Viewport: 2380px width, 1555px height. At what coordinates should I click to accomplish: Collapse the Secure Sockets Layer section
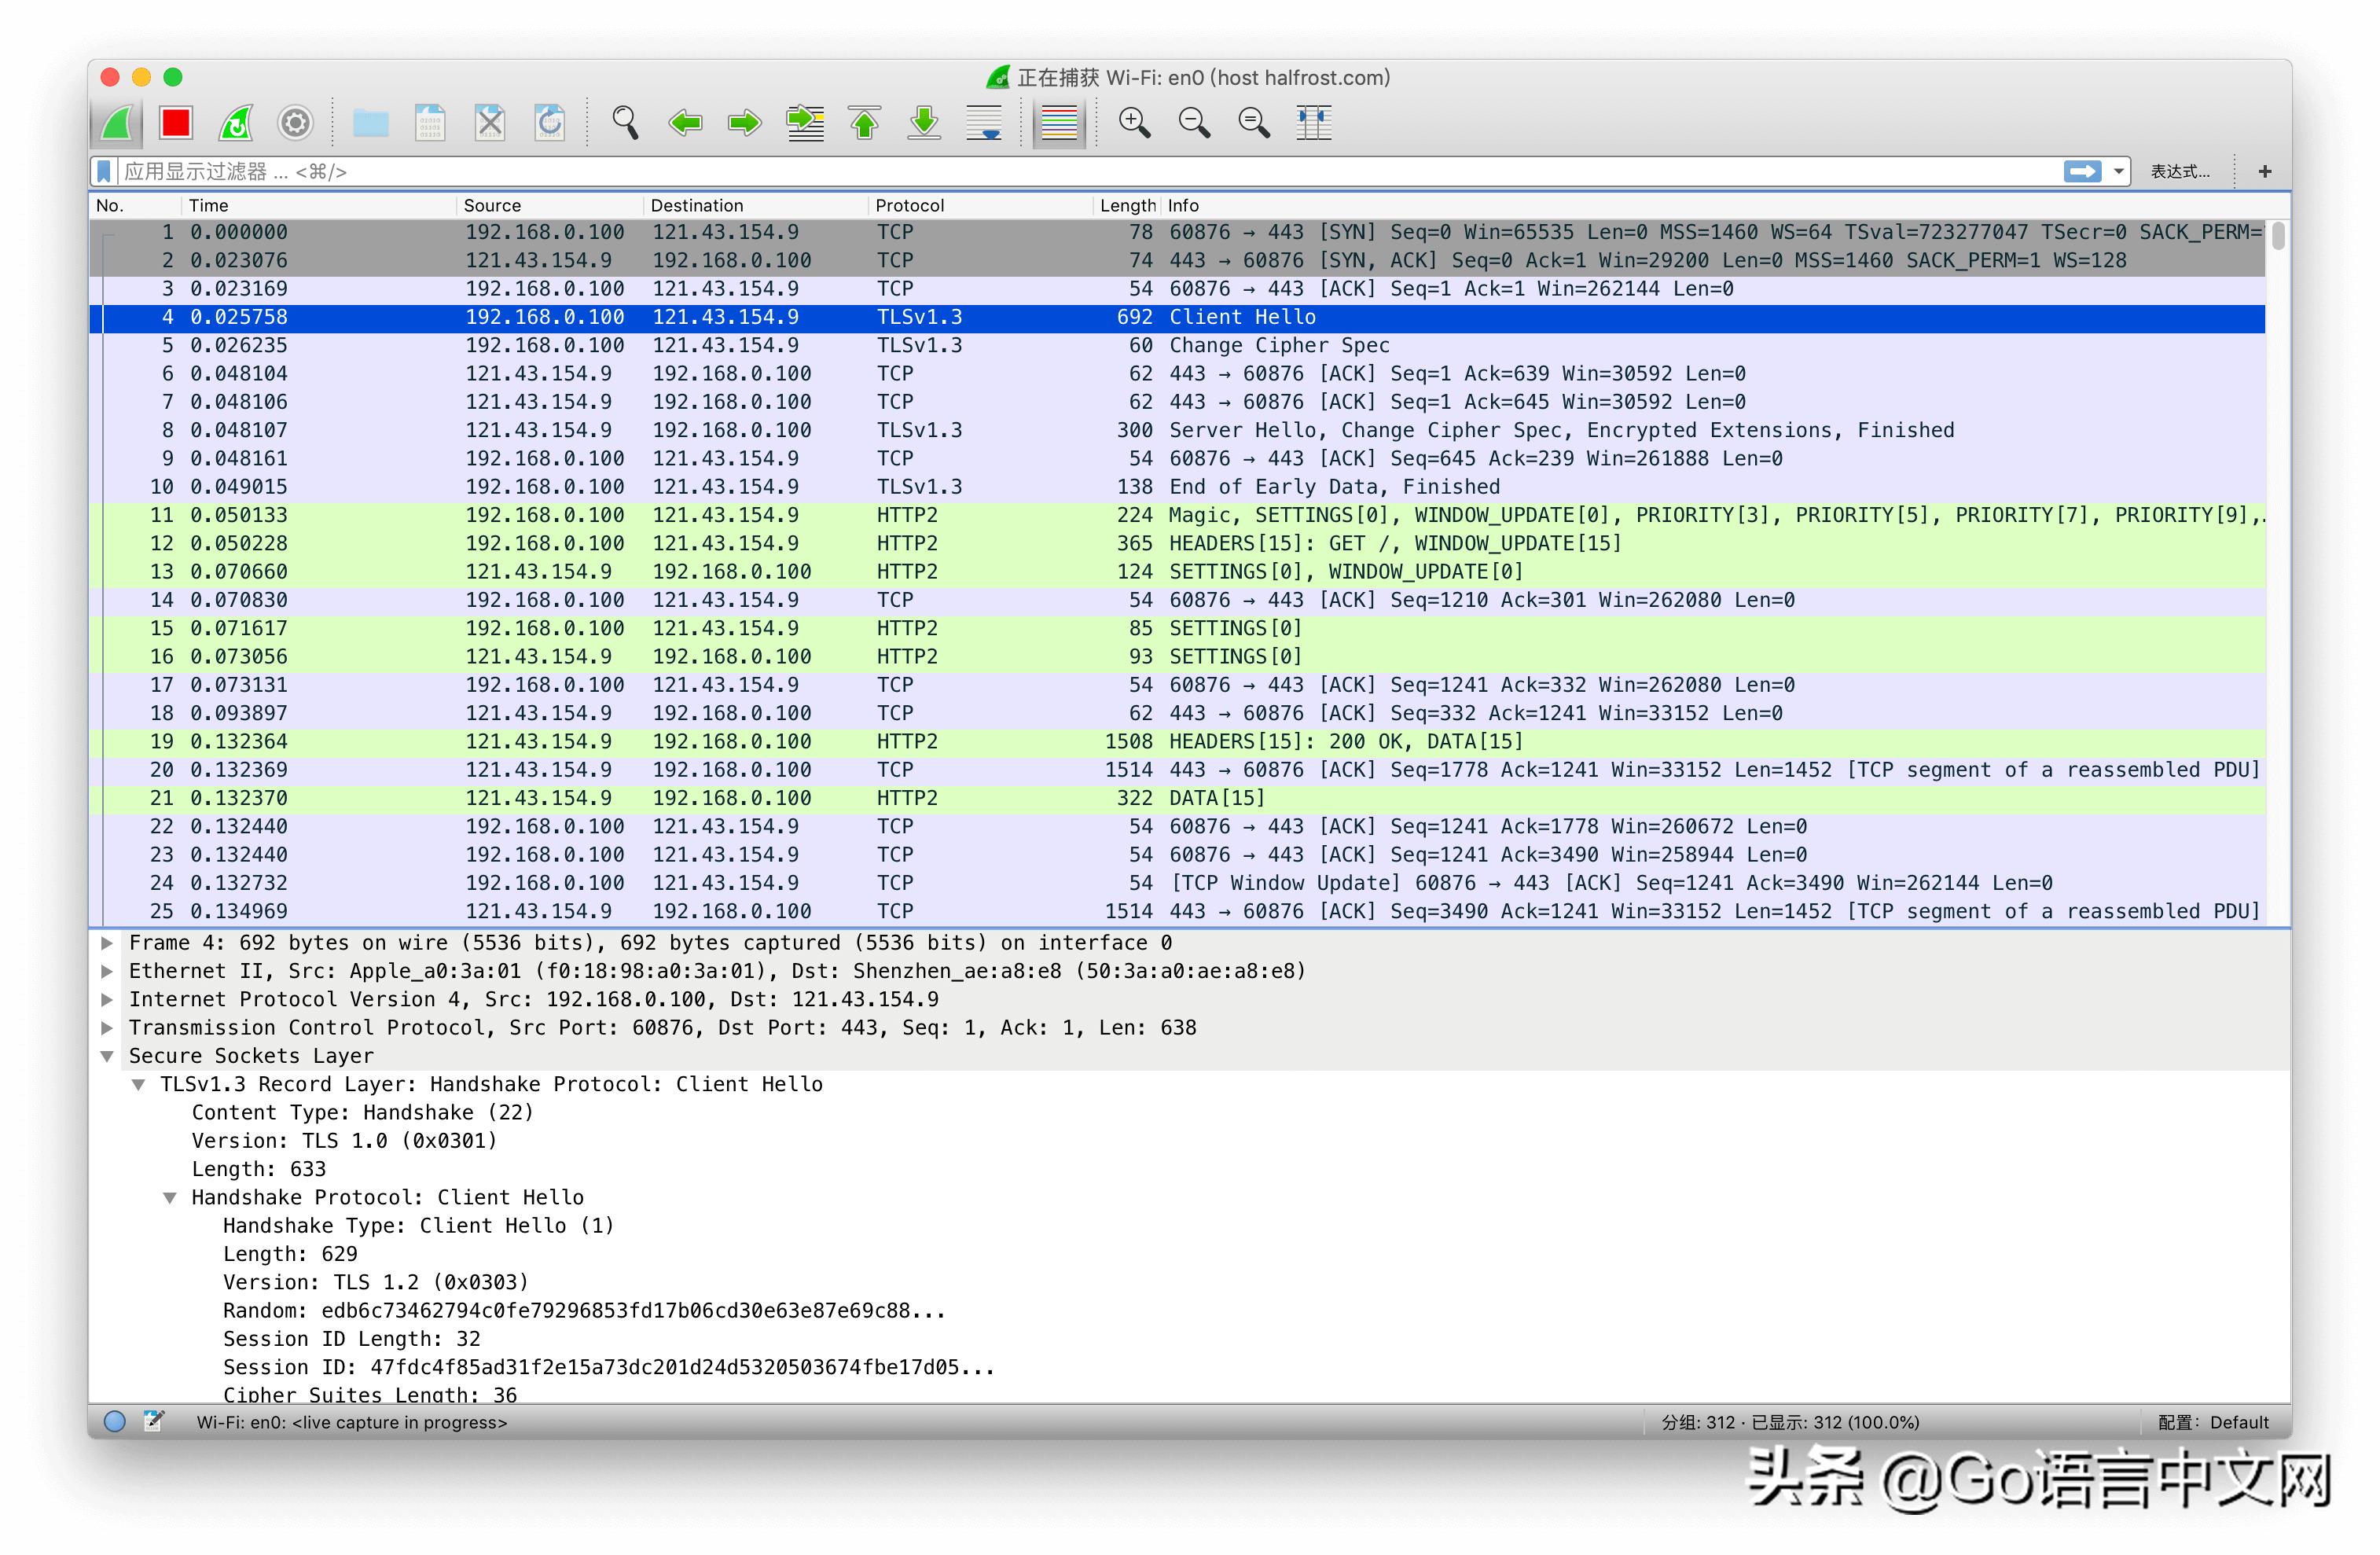(x=107, y=1056)
